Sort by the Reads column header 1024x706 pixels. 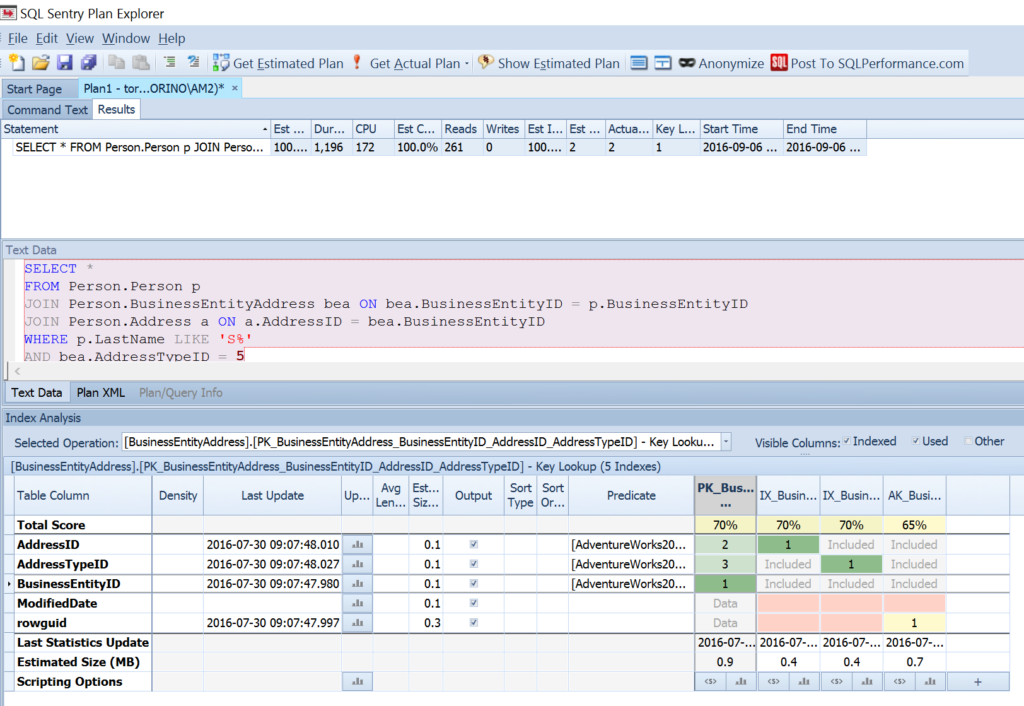click(462, 129)
